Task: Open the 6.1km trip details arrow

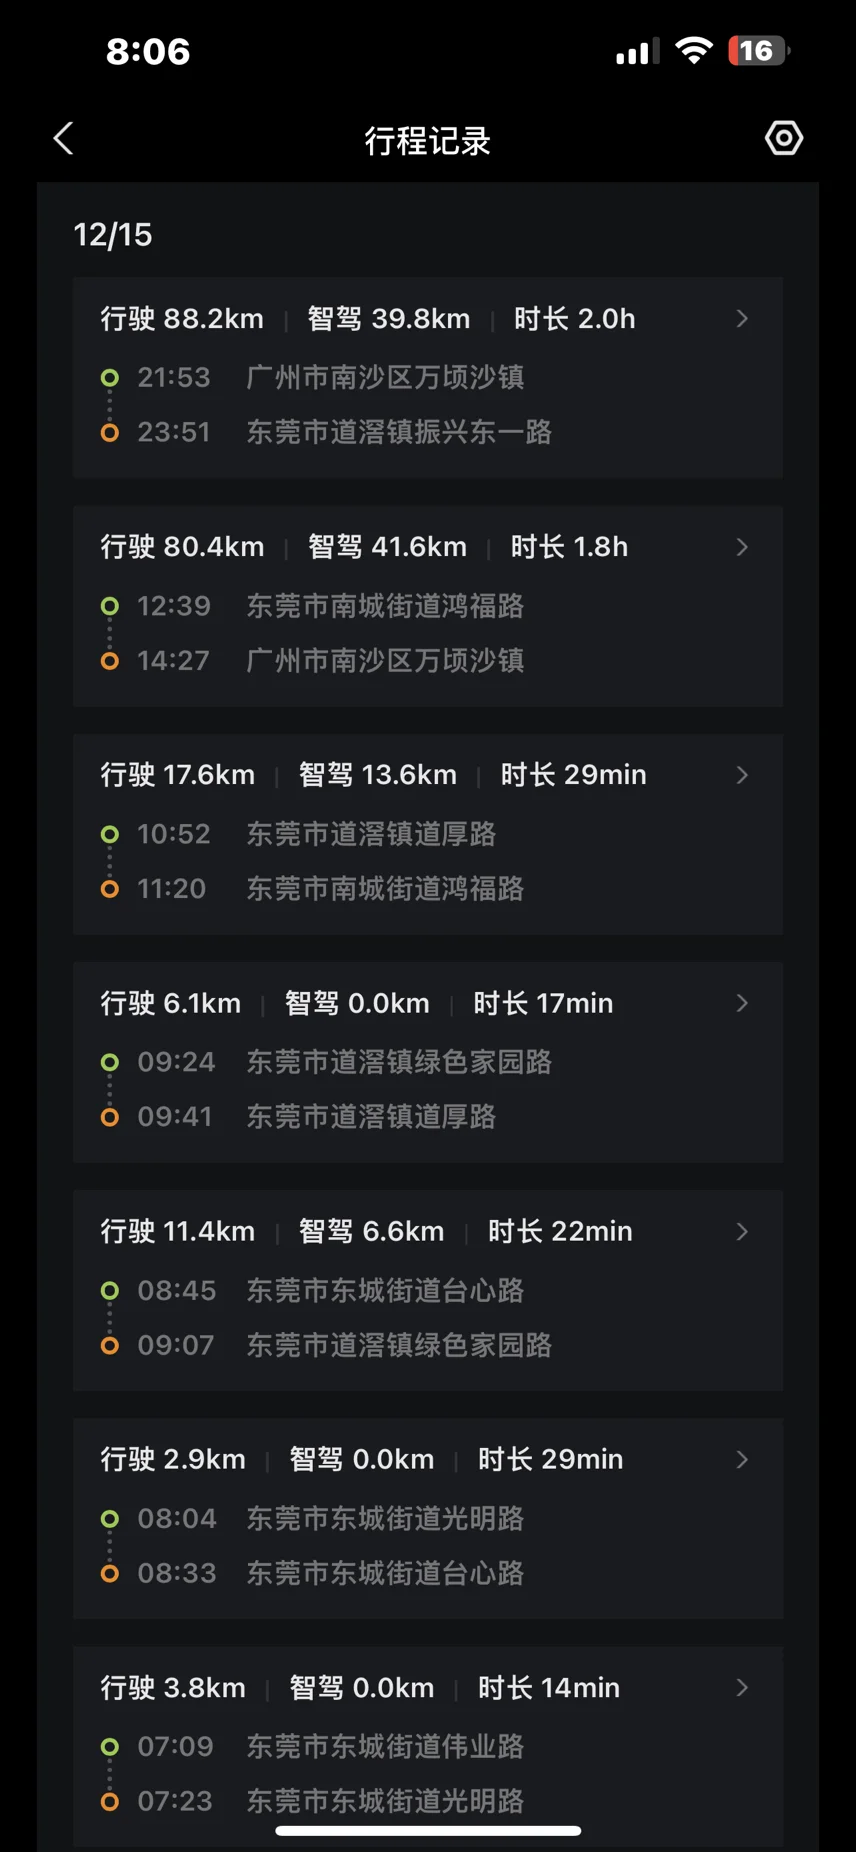Action: (x=742, y=1003)
